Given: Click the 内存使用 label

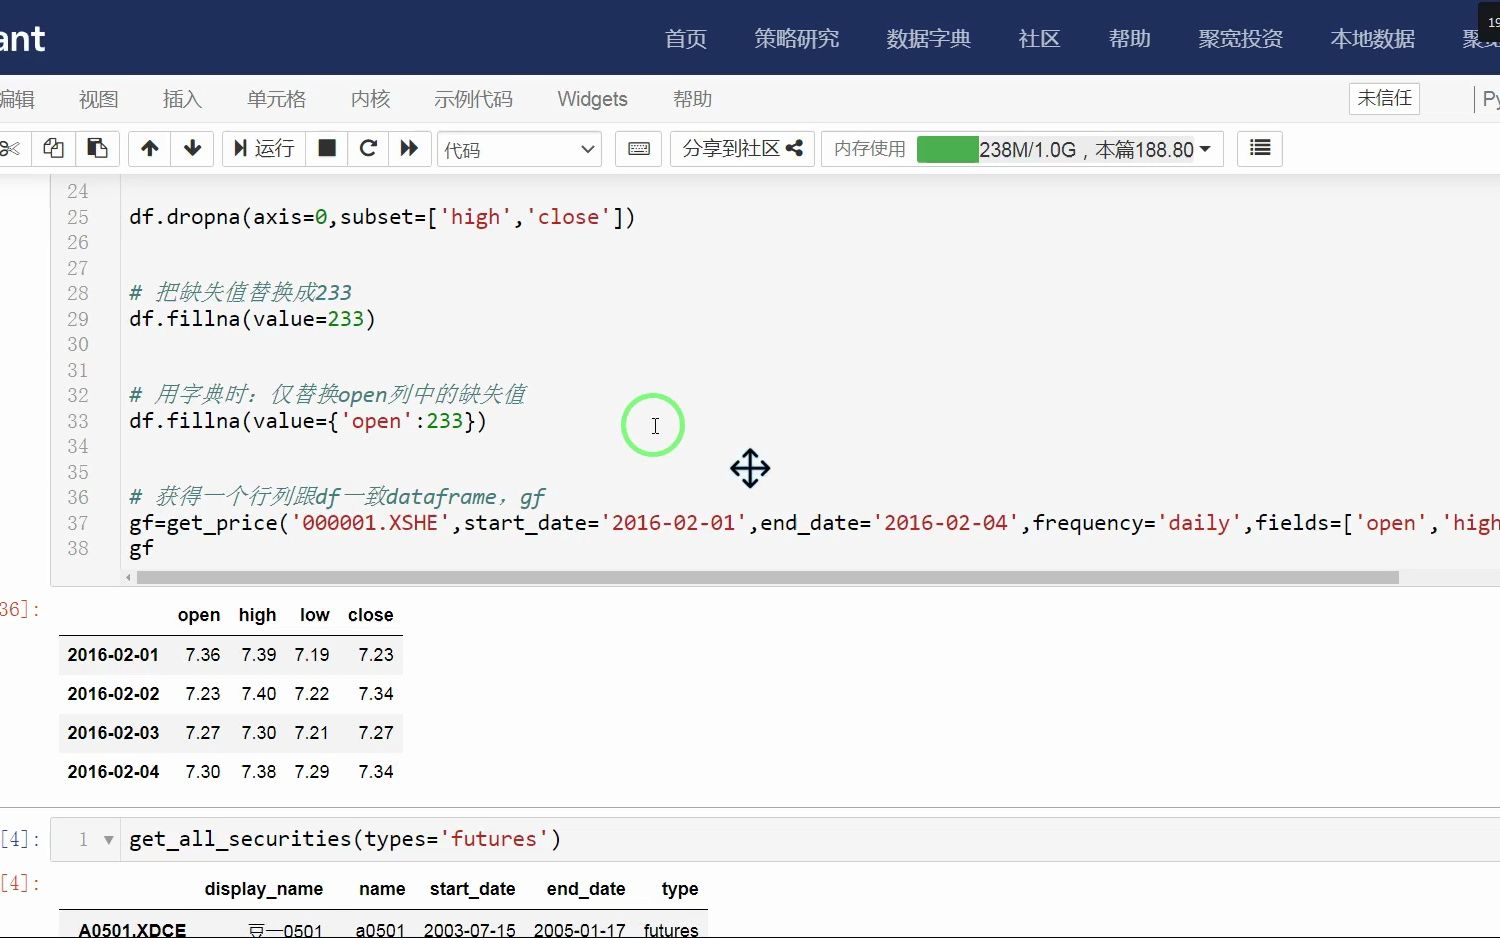Looking at the screenshot, I should click(869, 149).
